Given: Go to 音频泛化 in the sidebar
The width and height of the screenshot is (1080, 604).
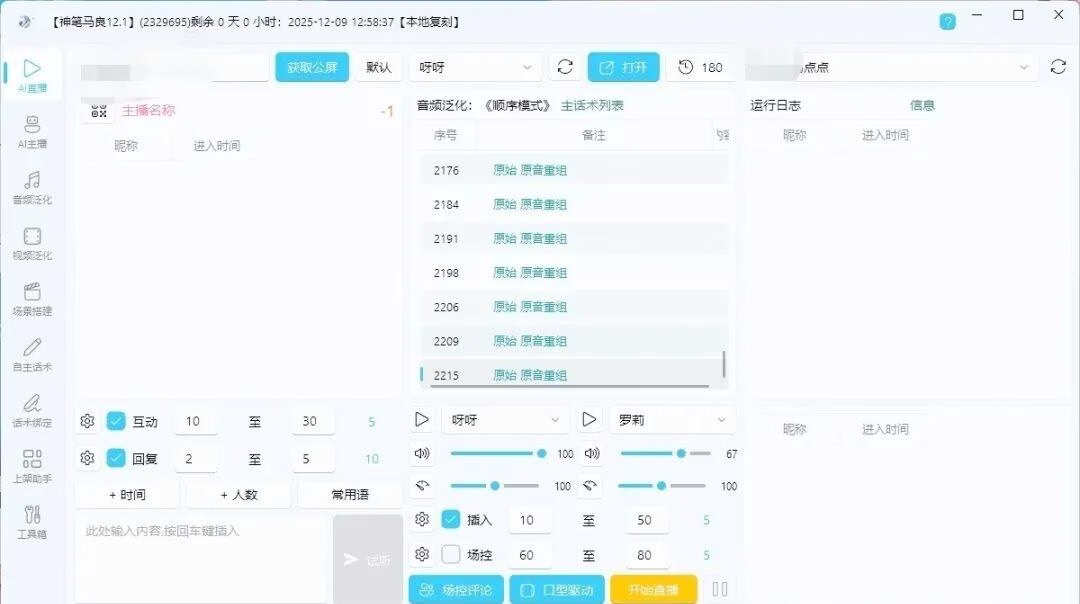Looking at the screenshot, I should coord(32,187).
